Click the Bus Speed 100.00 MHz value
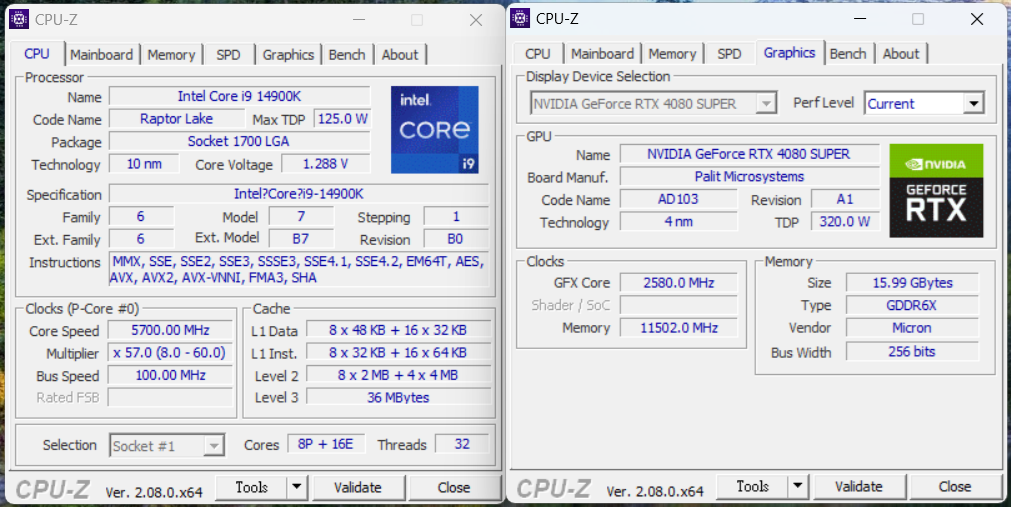This screenshot has width=1011, height=507. (170, 375)
